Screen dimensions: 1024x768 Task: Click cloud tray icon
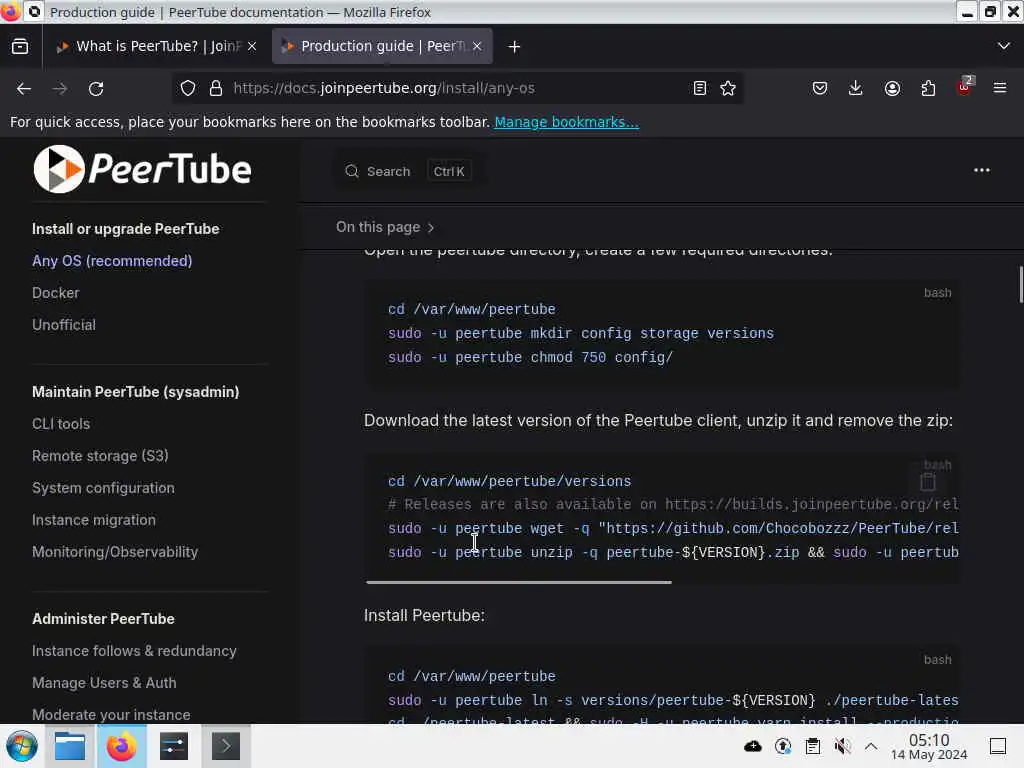tap(752, 746)
